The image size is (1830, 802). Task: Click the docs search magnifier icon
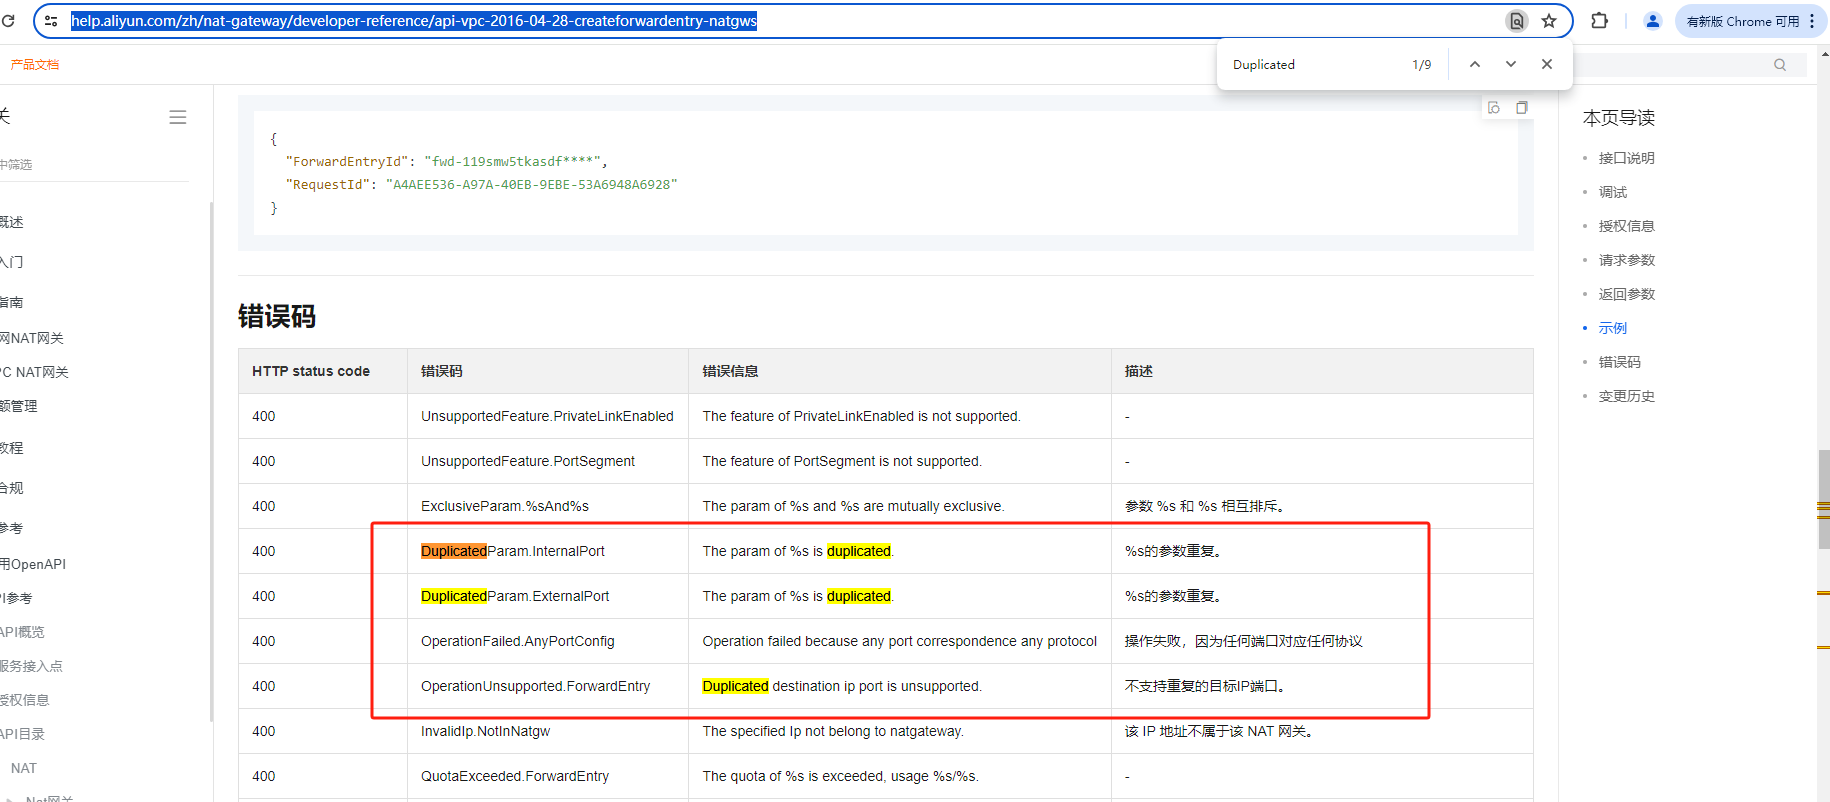point(1779,65)
